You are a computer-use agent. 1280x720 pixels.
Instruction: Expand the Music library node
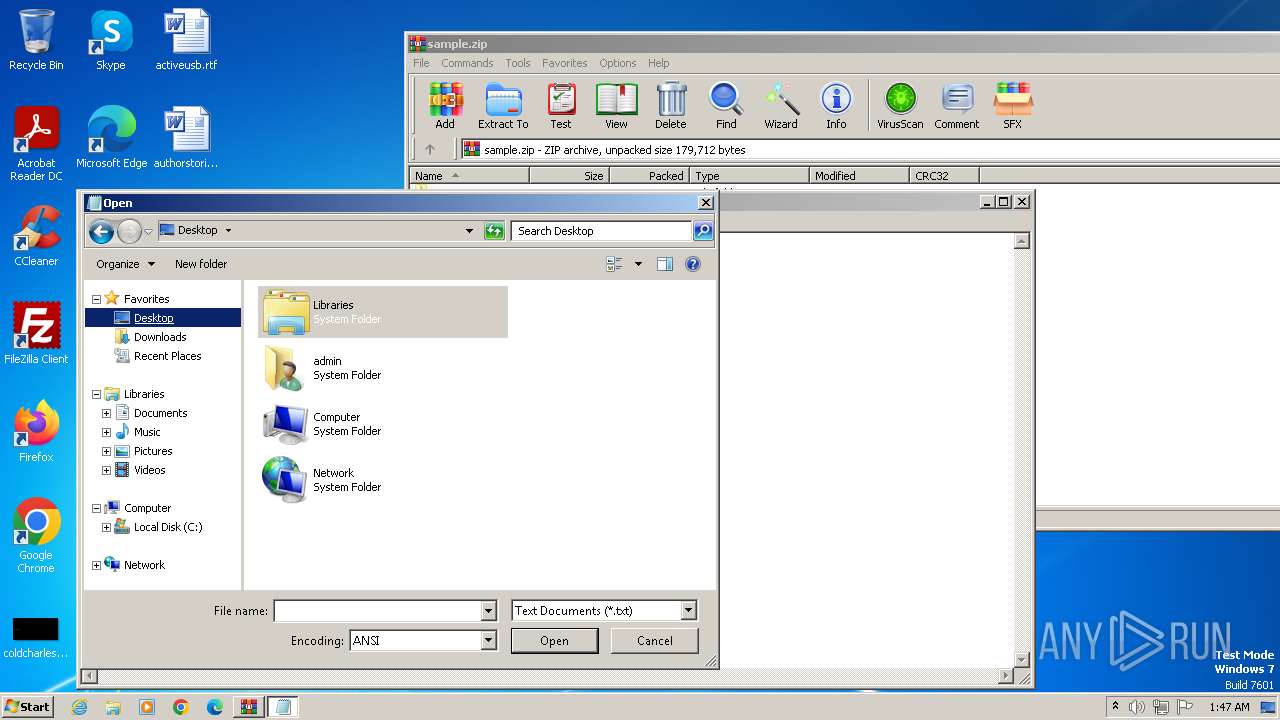tap(106, 432)
